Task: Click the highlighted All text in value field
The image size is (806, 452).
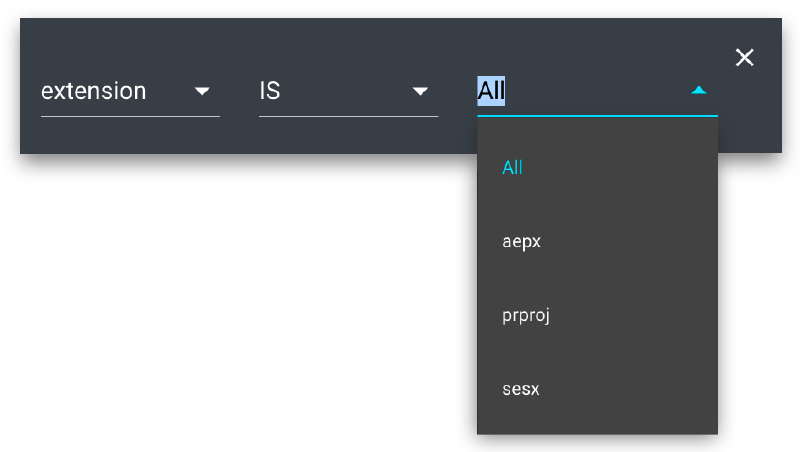Action: (x=491, y=91)
